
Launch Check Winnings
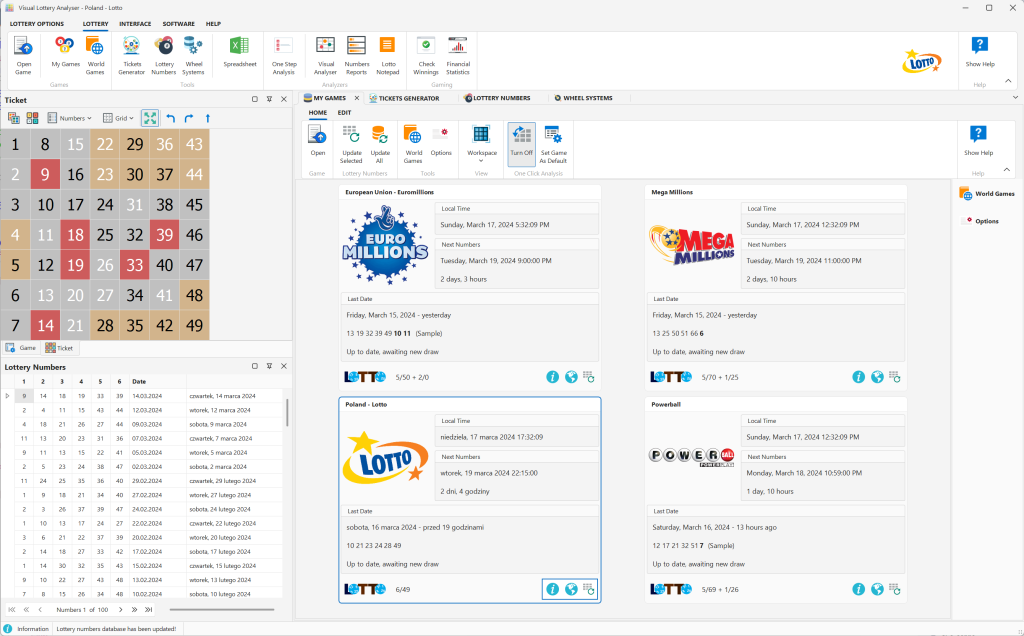pos(426,54)
